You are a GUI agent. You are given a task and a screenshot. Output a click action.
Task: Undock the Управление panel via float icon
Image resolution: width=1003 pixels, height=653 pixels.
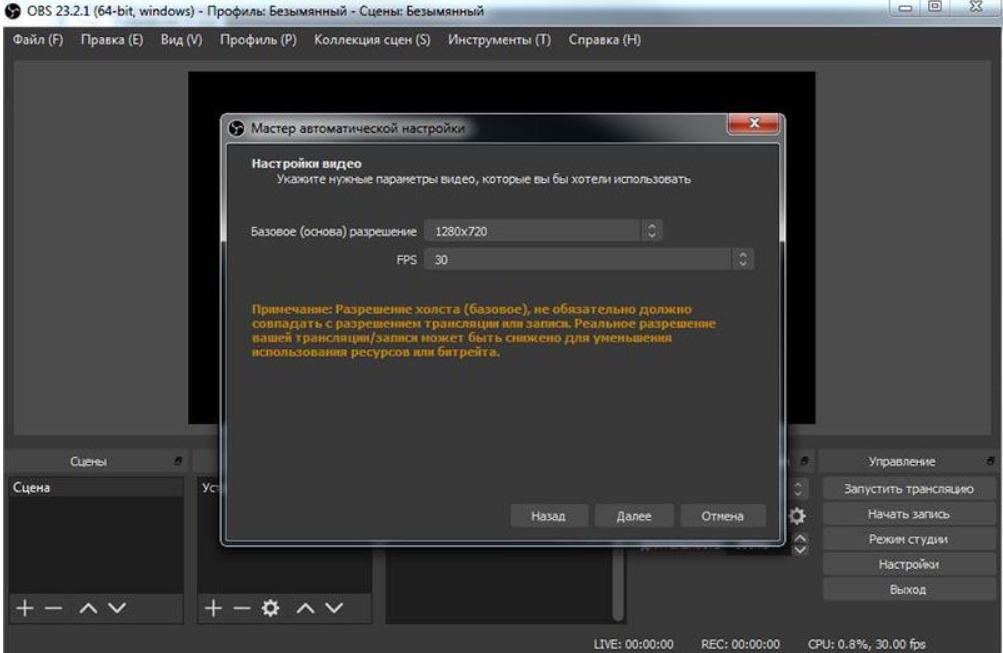[x=990, y=460]
